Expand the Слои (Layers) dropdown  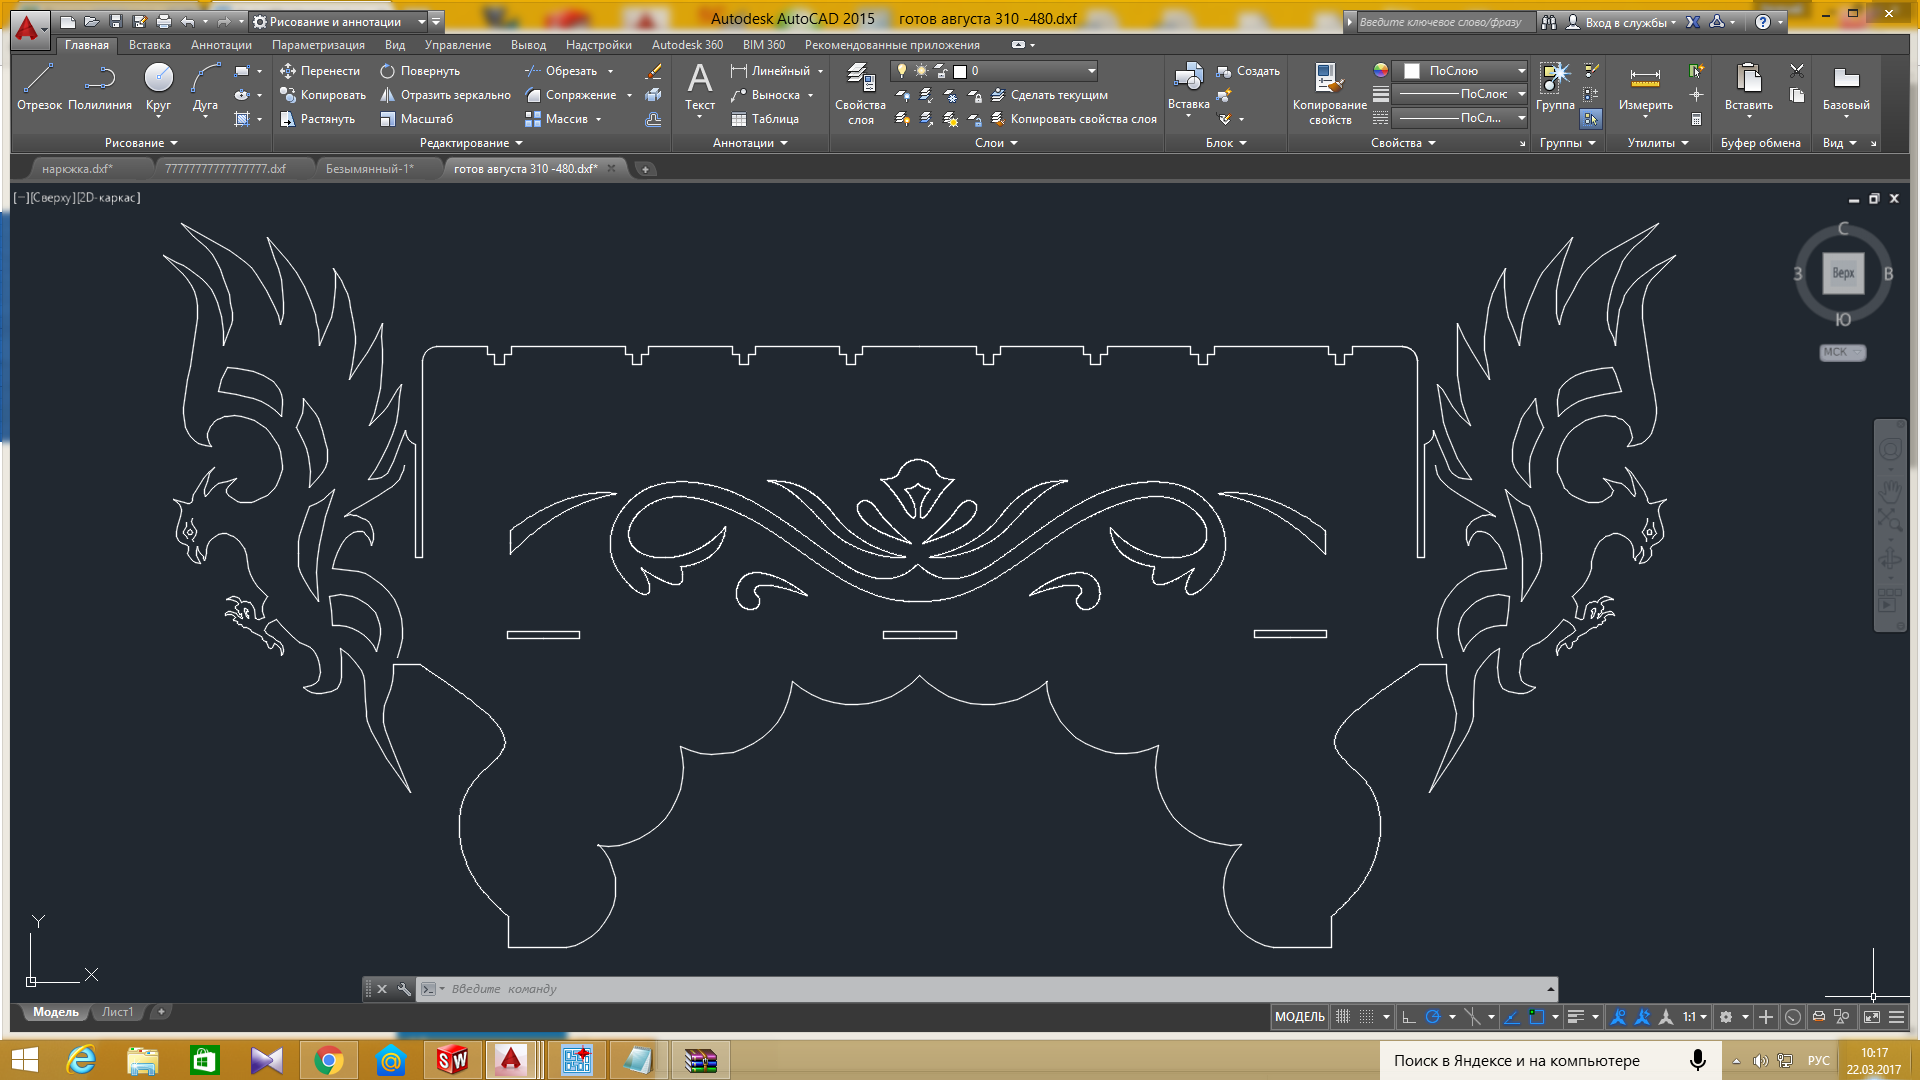tap(998, 142)
